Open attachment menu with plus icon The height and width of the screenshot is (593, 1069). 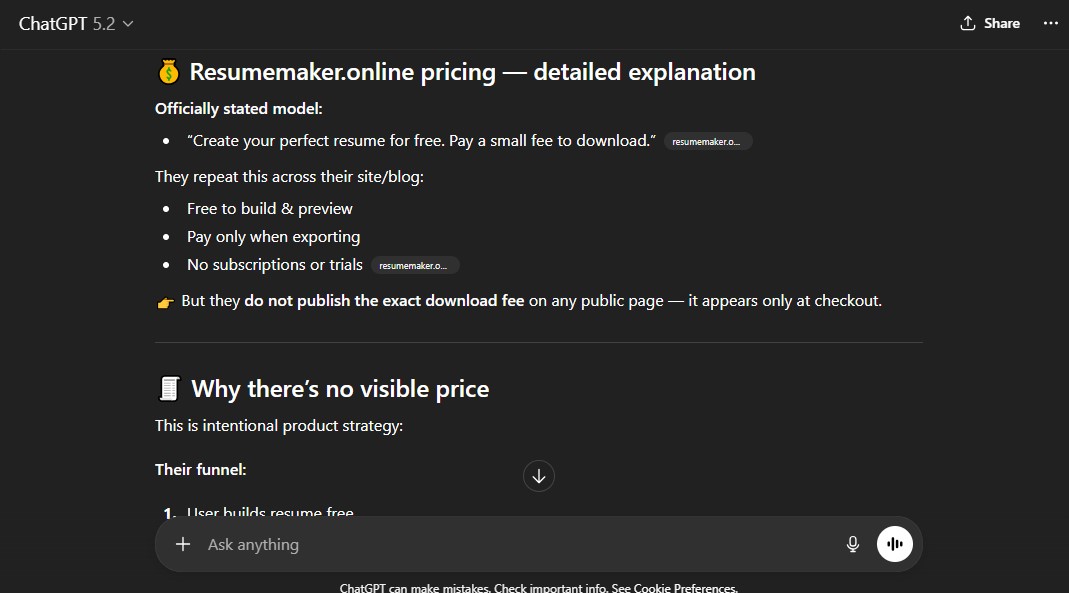[x=183, y=544]
